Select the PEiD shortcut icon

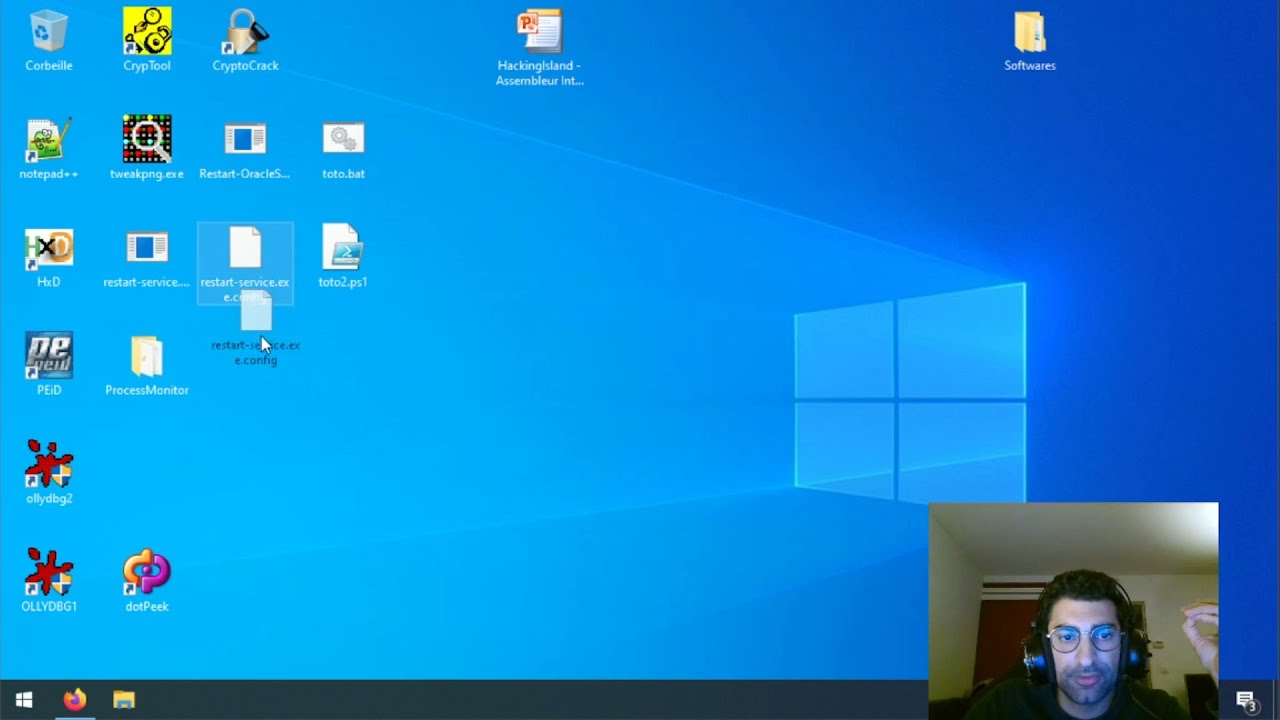(48, 365)
